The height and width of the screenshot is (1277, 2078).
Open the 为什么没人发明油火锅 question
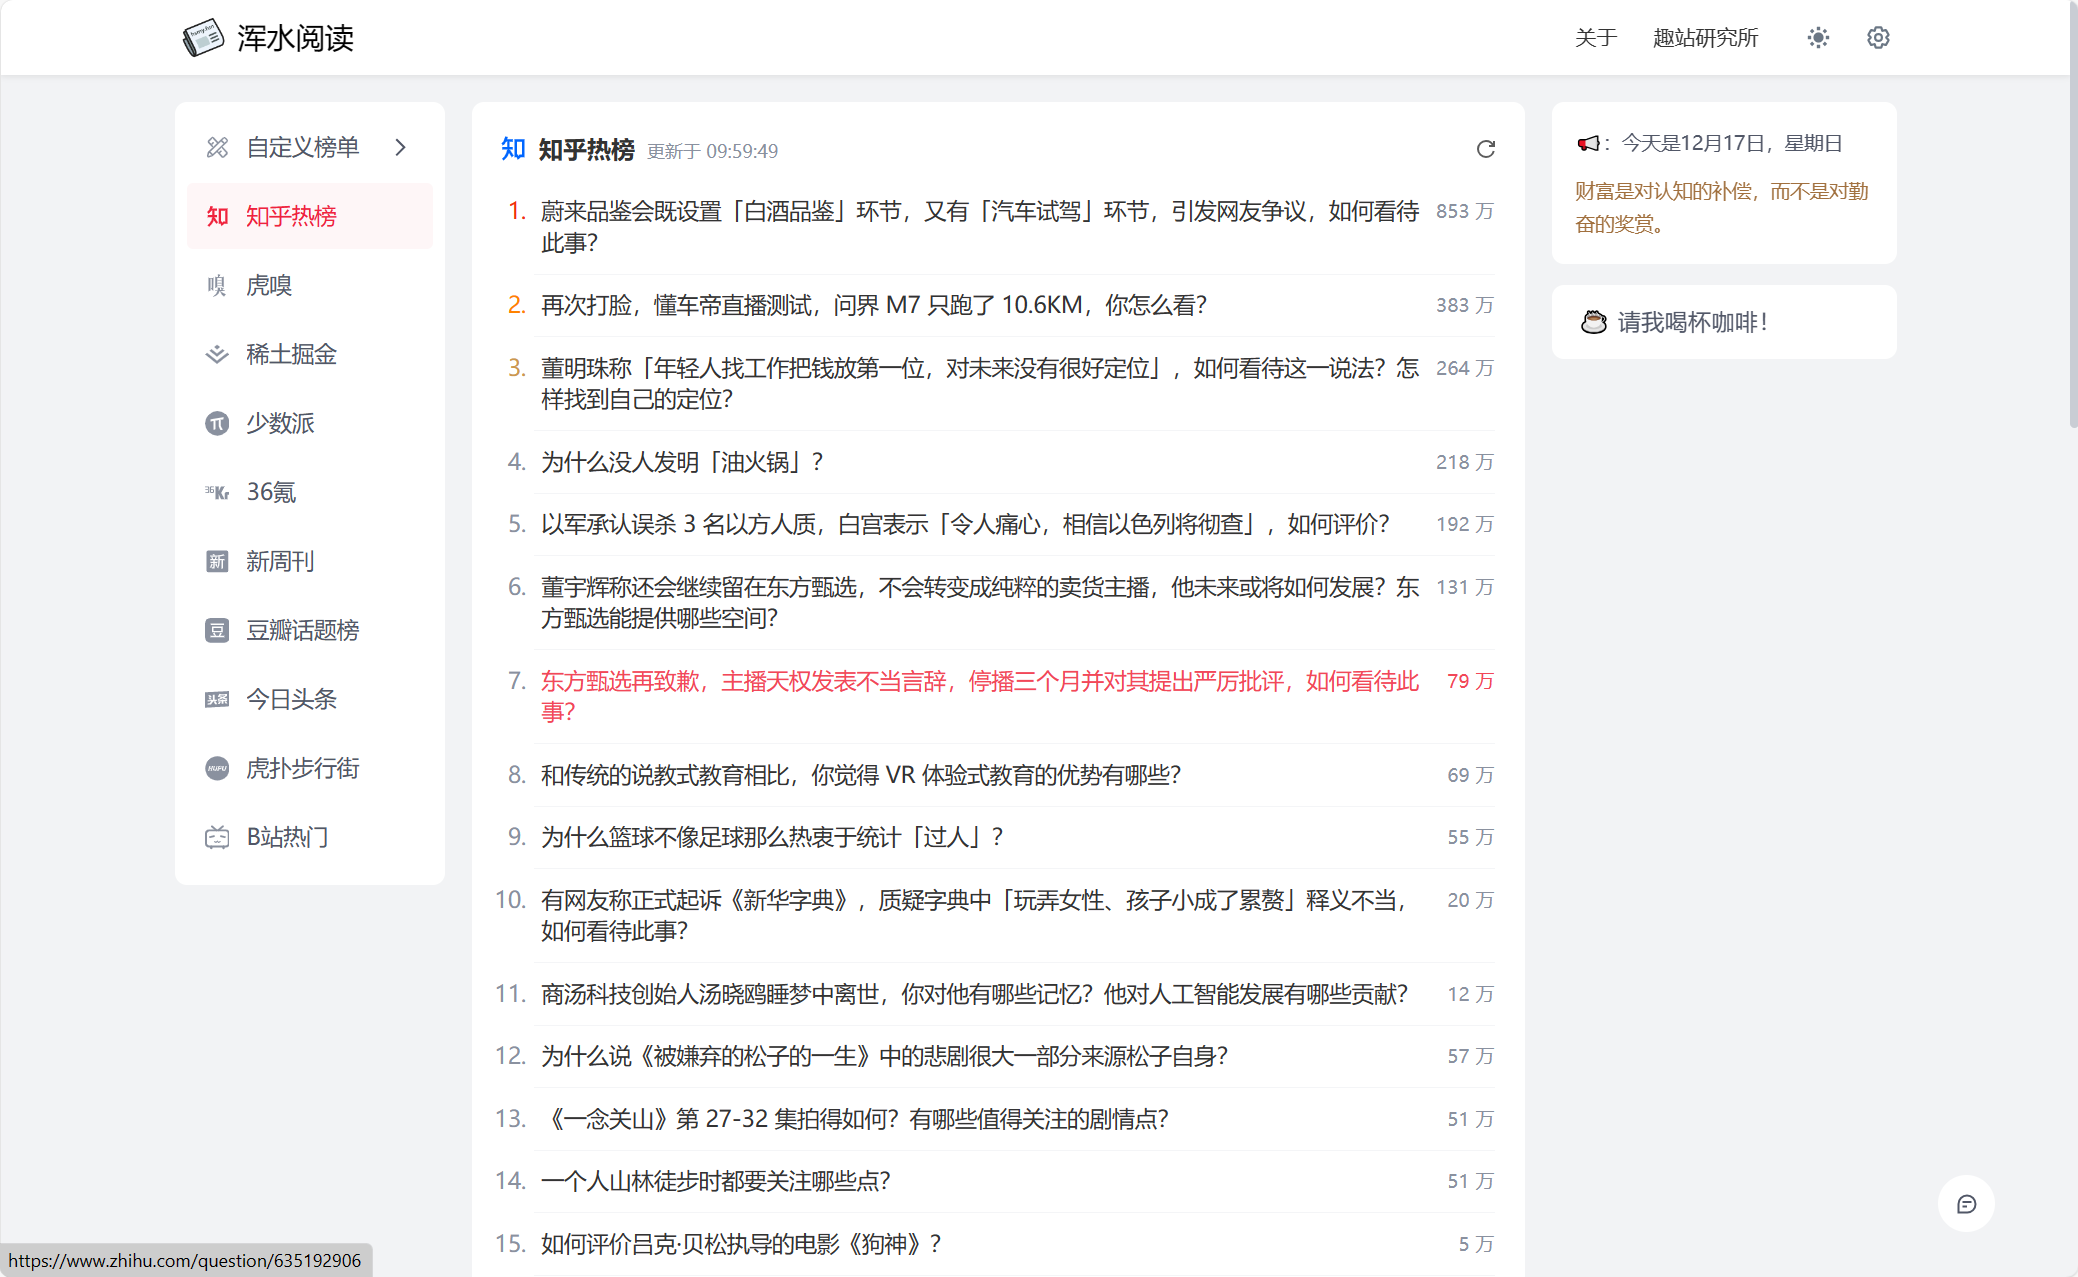click(x=681, y=462)
